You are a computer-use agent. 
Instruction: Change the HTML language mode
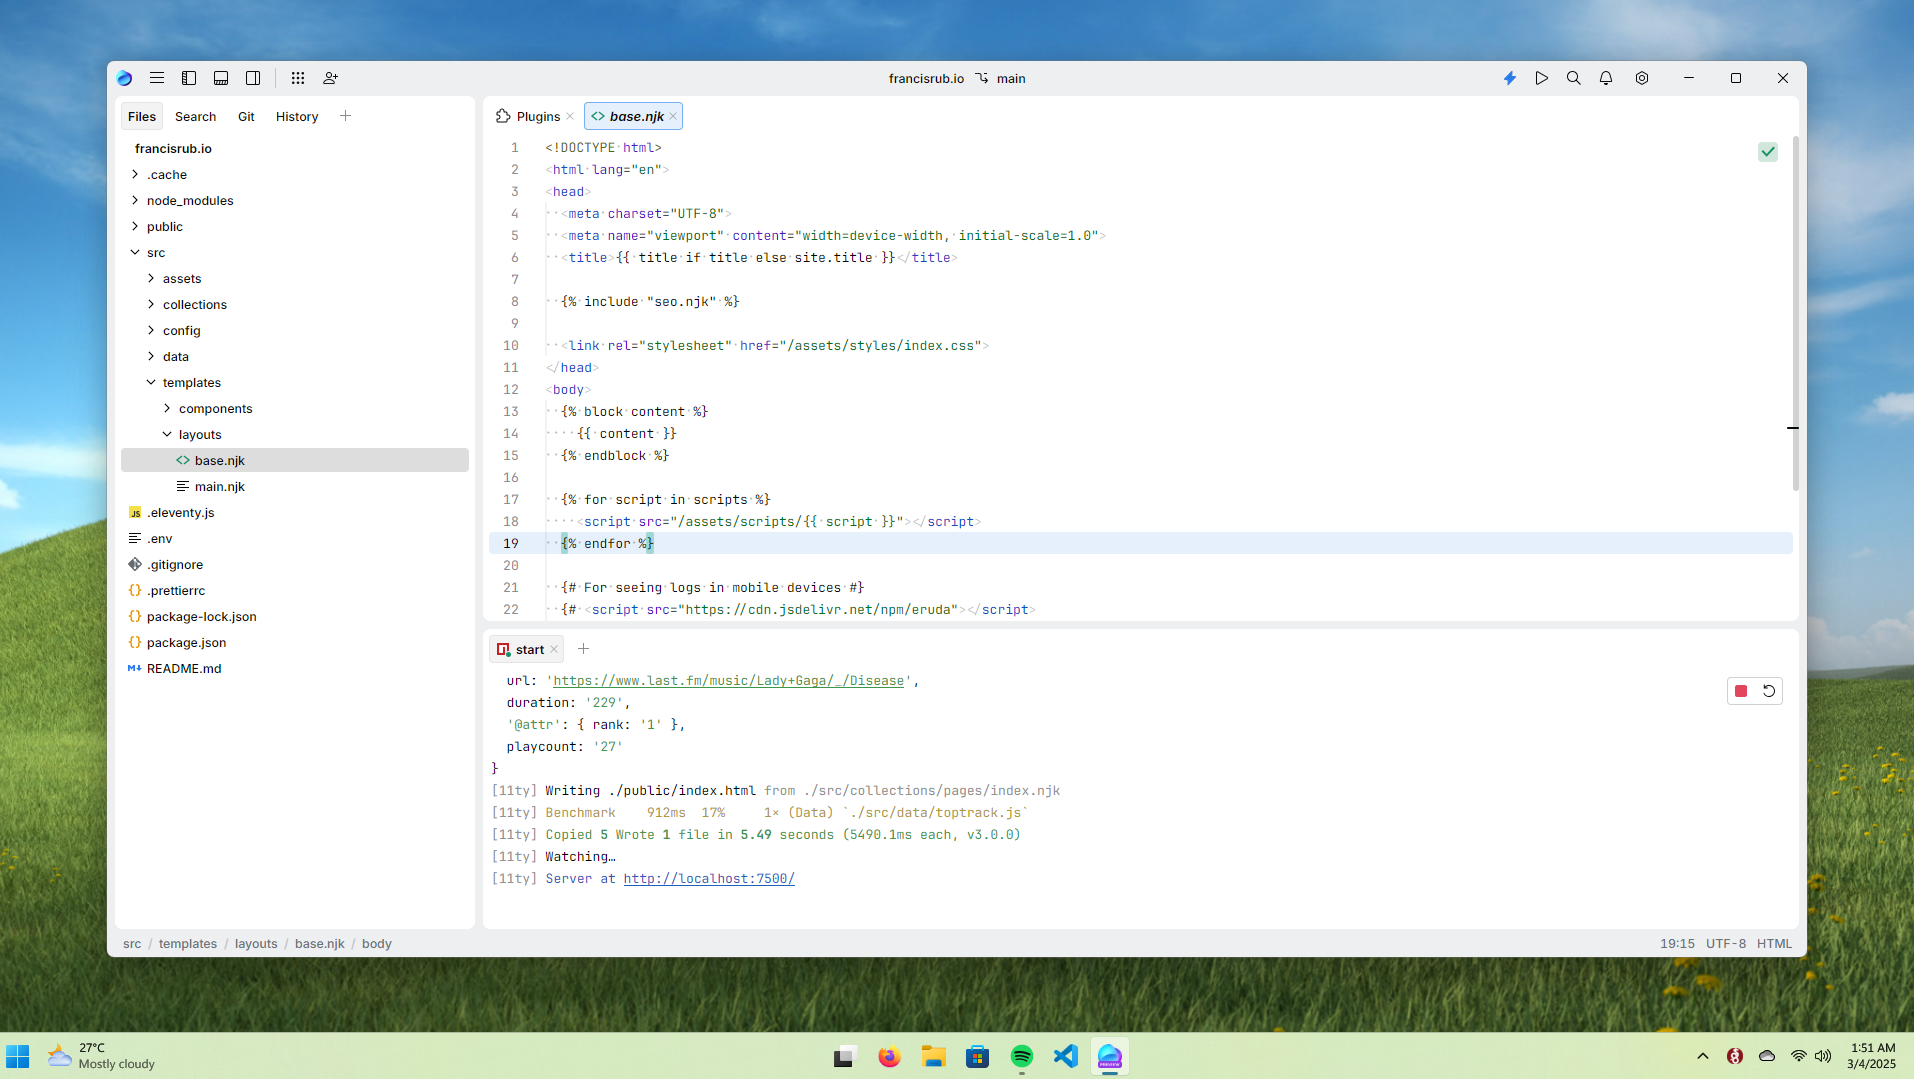tap(1775, 943)
